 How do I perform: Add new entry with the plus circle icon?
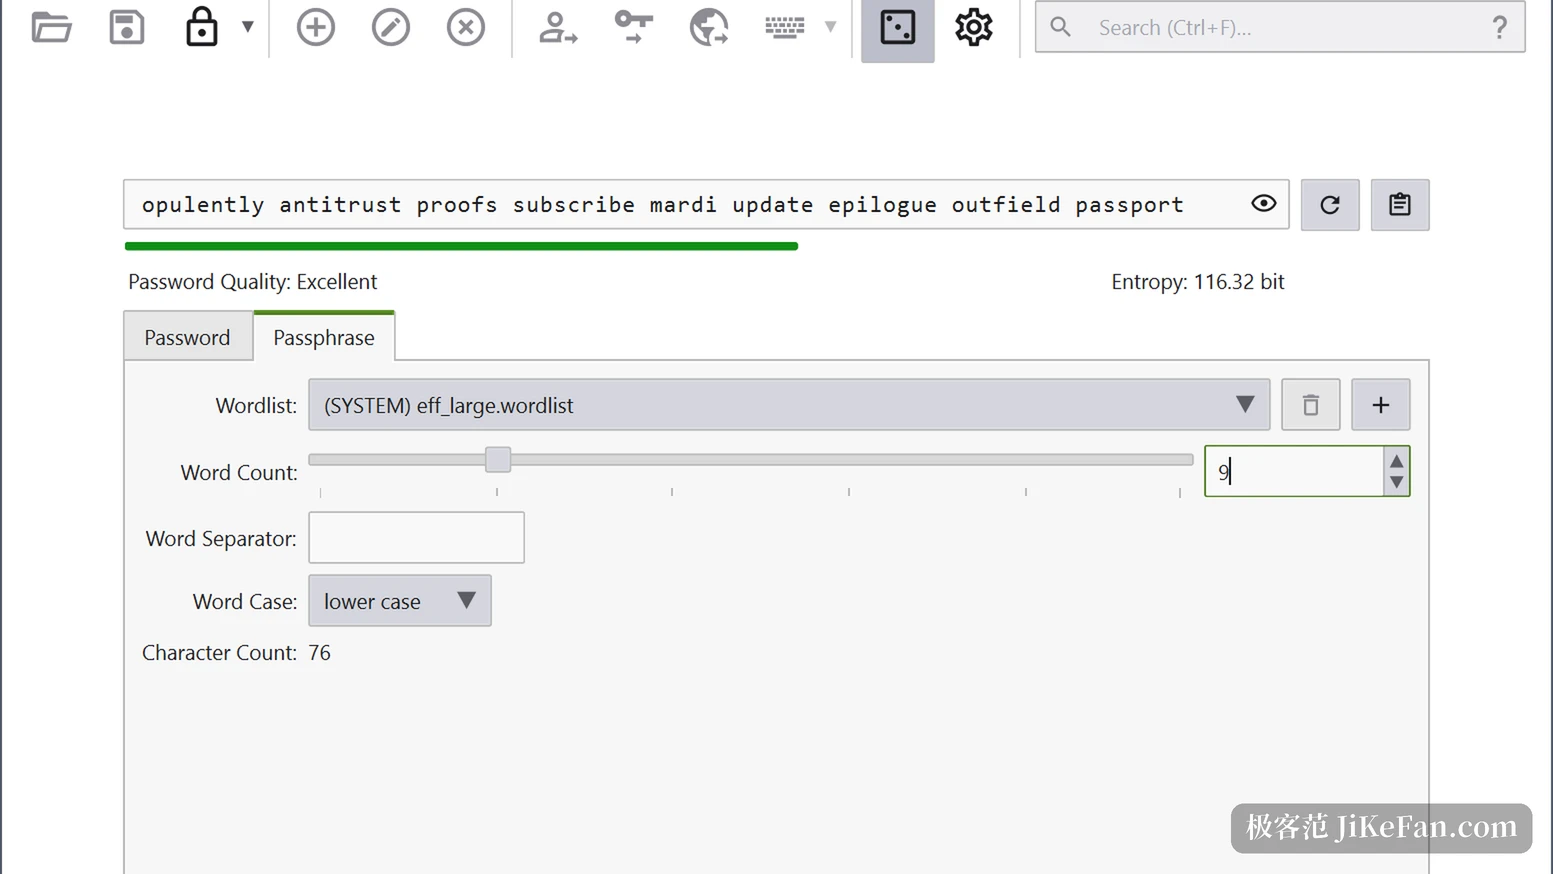coord(316,27)
